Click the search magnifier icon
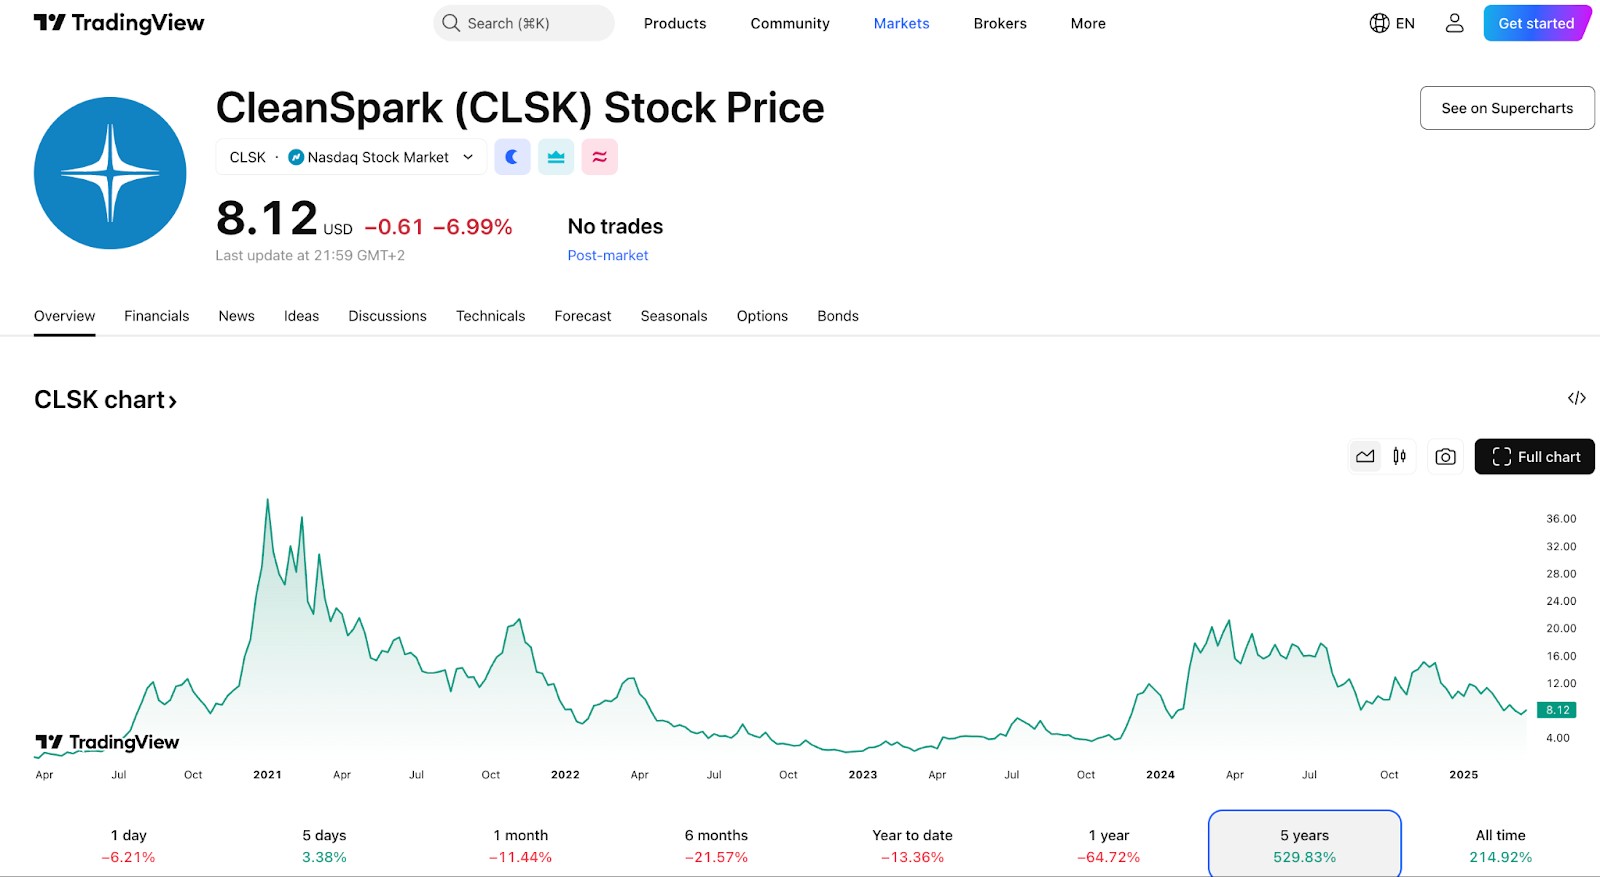 (451, 23)
